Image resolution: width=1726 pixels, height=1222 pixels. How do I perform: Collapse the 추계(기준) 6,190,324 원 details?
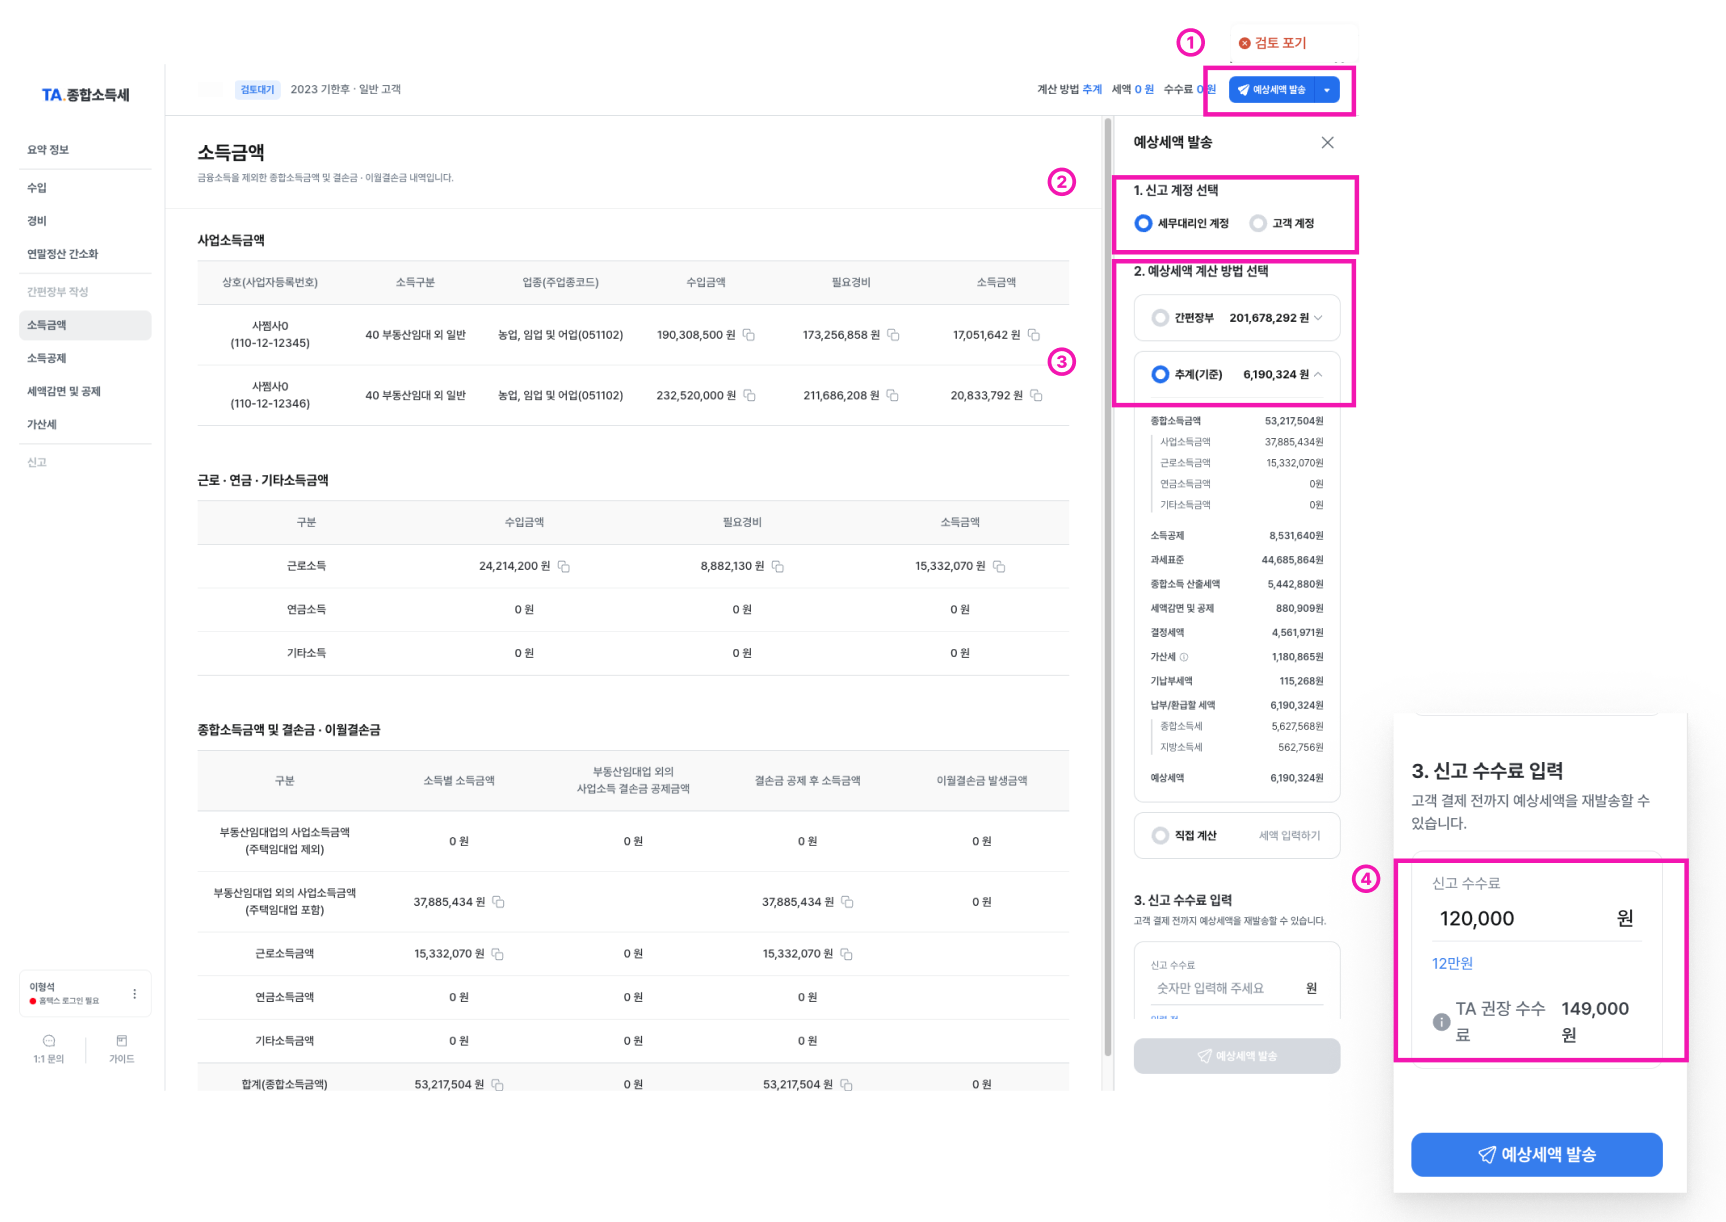click(x=1318, y=374)
